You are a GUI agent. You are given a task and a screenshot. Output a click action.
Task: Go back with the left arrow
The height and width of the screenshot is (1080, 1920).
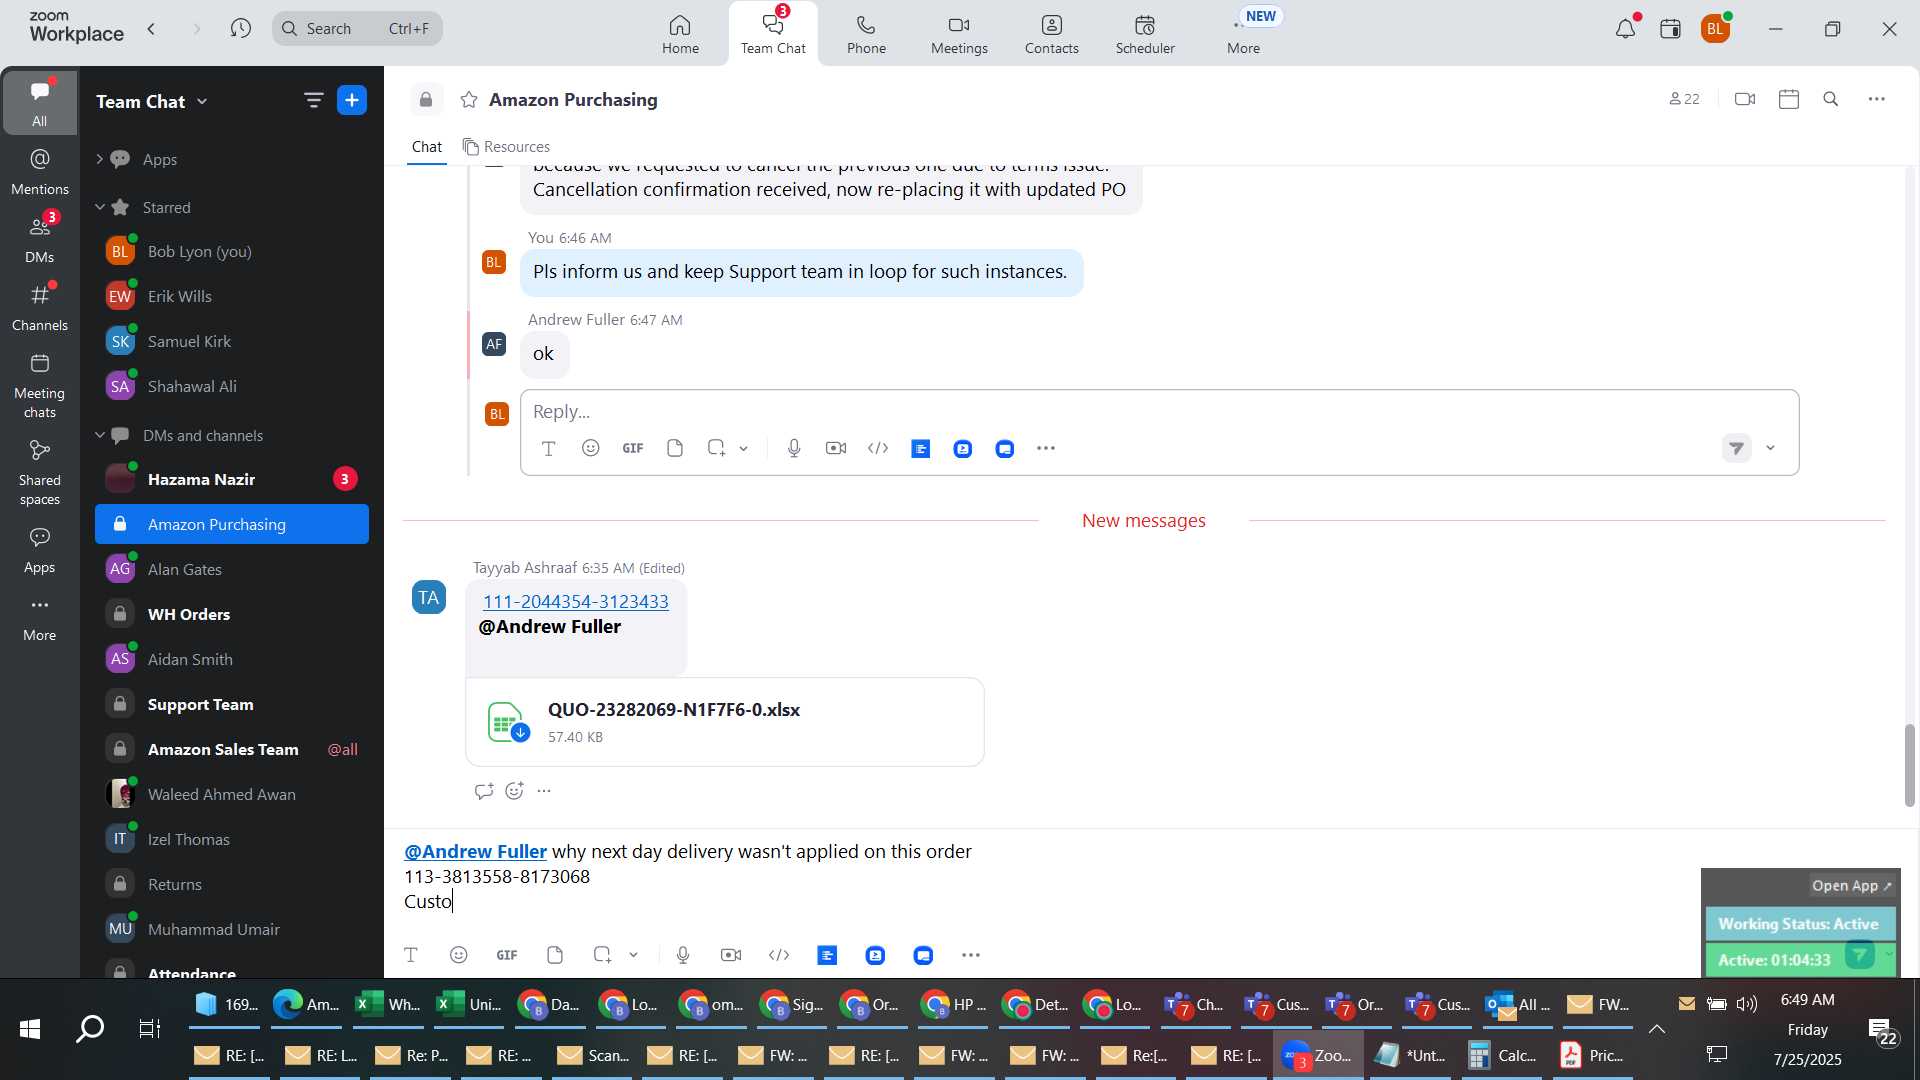152,28
